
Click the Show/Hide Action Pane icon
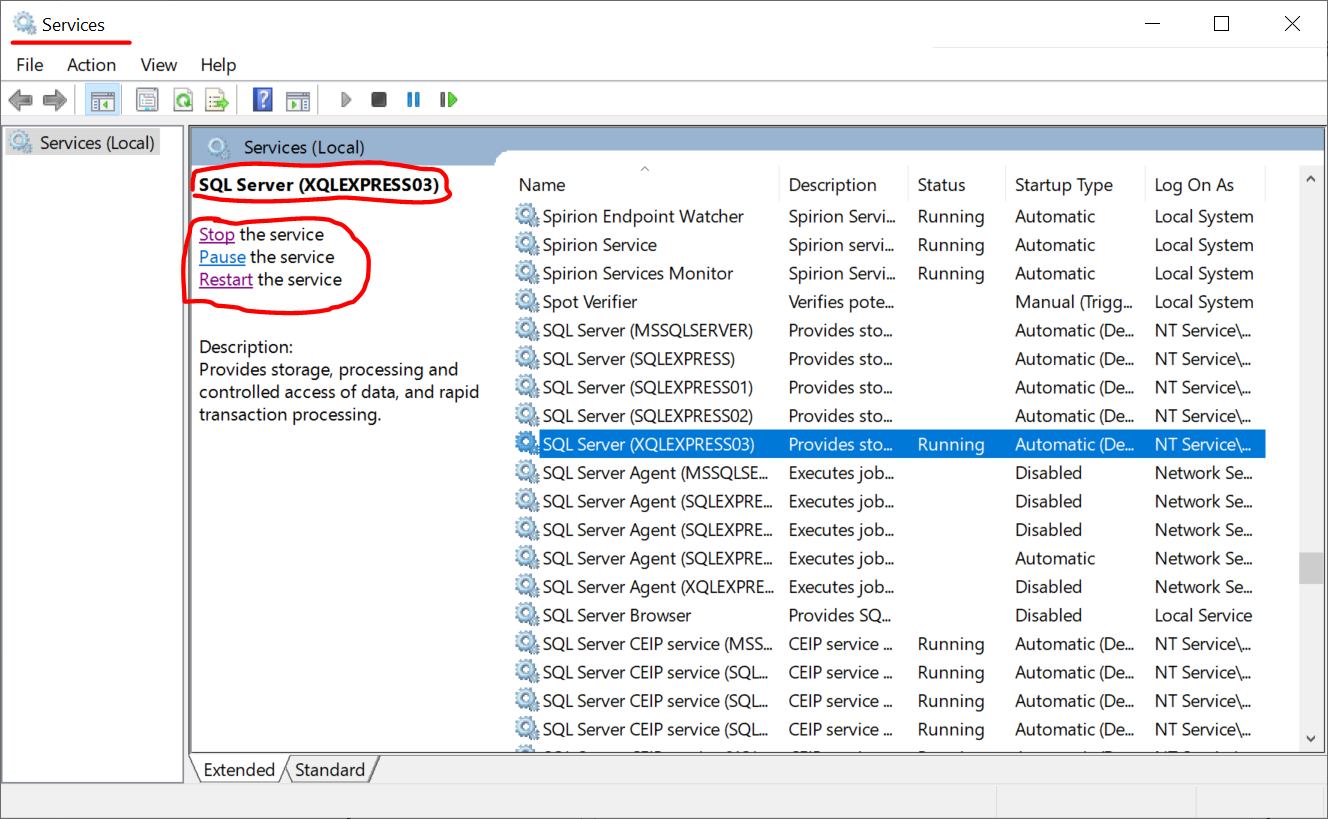point(298,100)
